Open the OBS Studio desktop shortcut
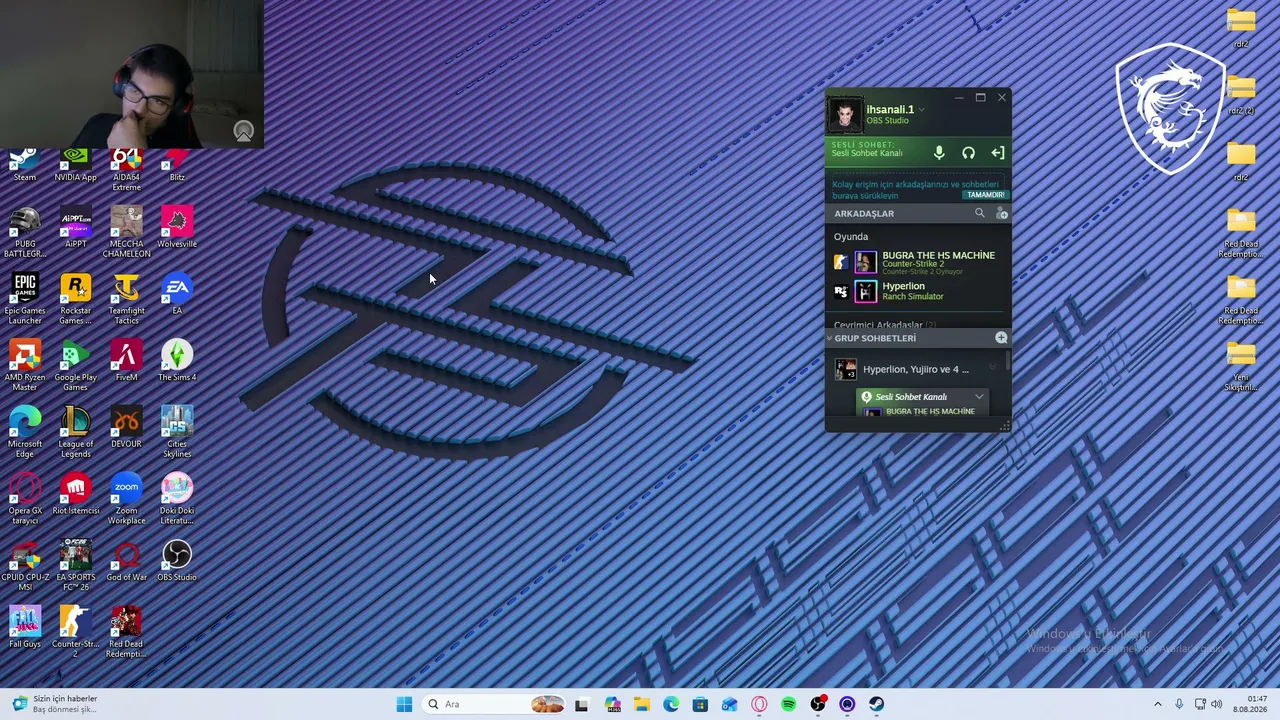 coord(177,561)
